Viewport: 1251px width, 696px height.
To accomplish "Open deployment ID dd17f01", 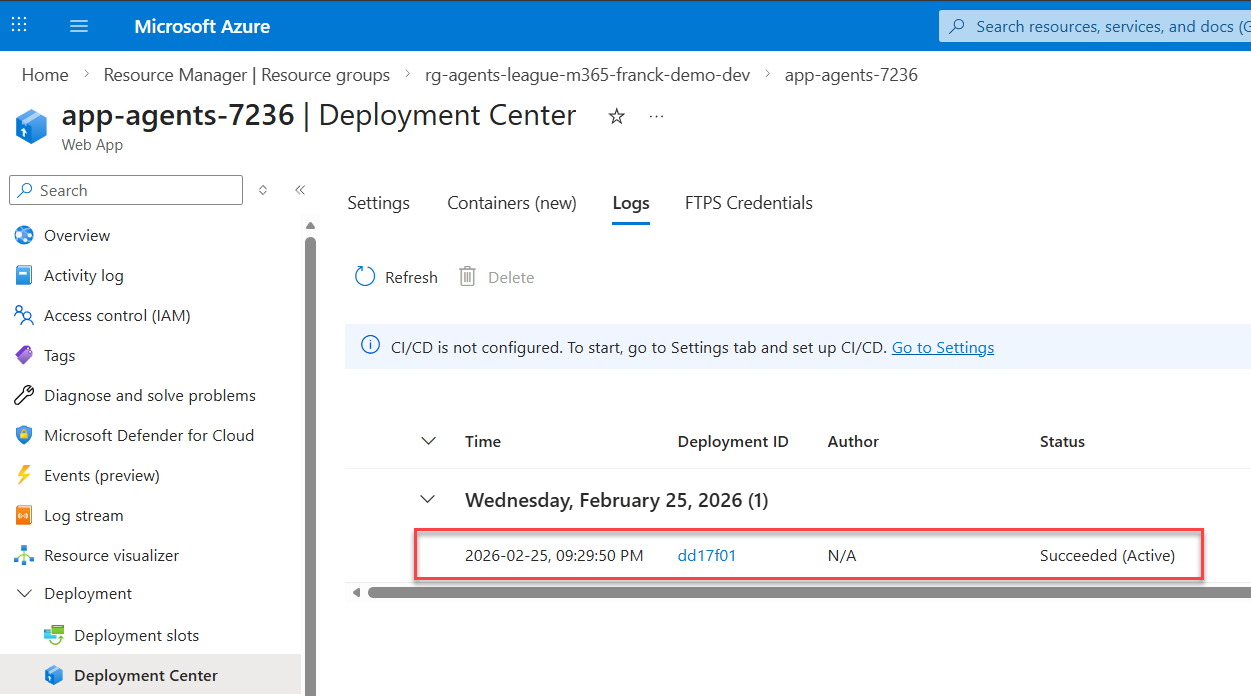I will tap(706, 556).
